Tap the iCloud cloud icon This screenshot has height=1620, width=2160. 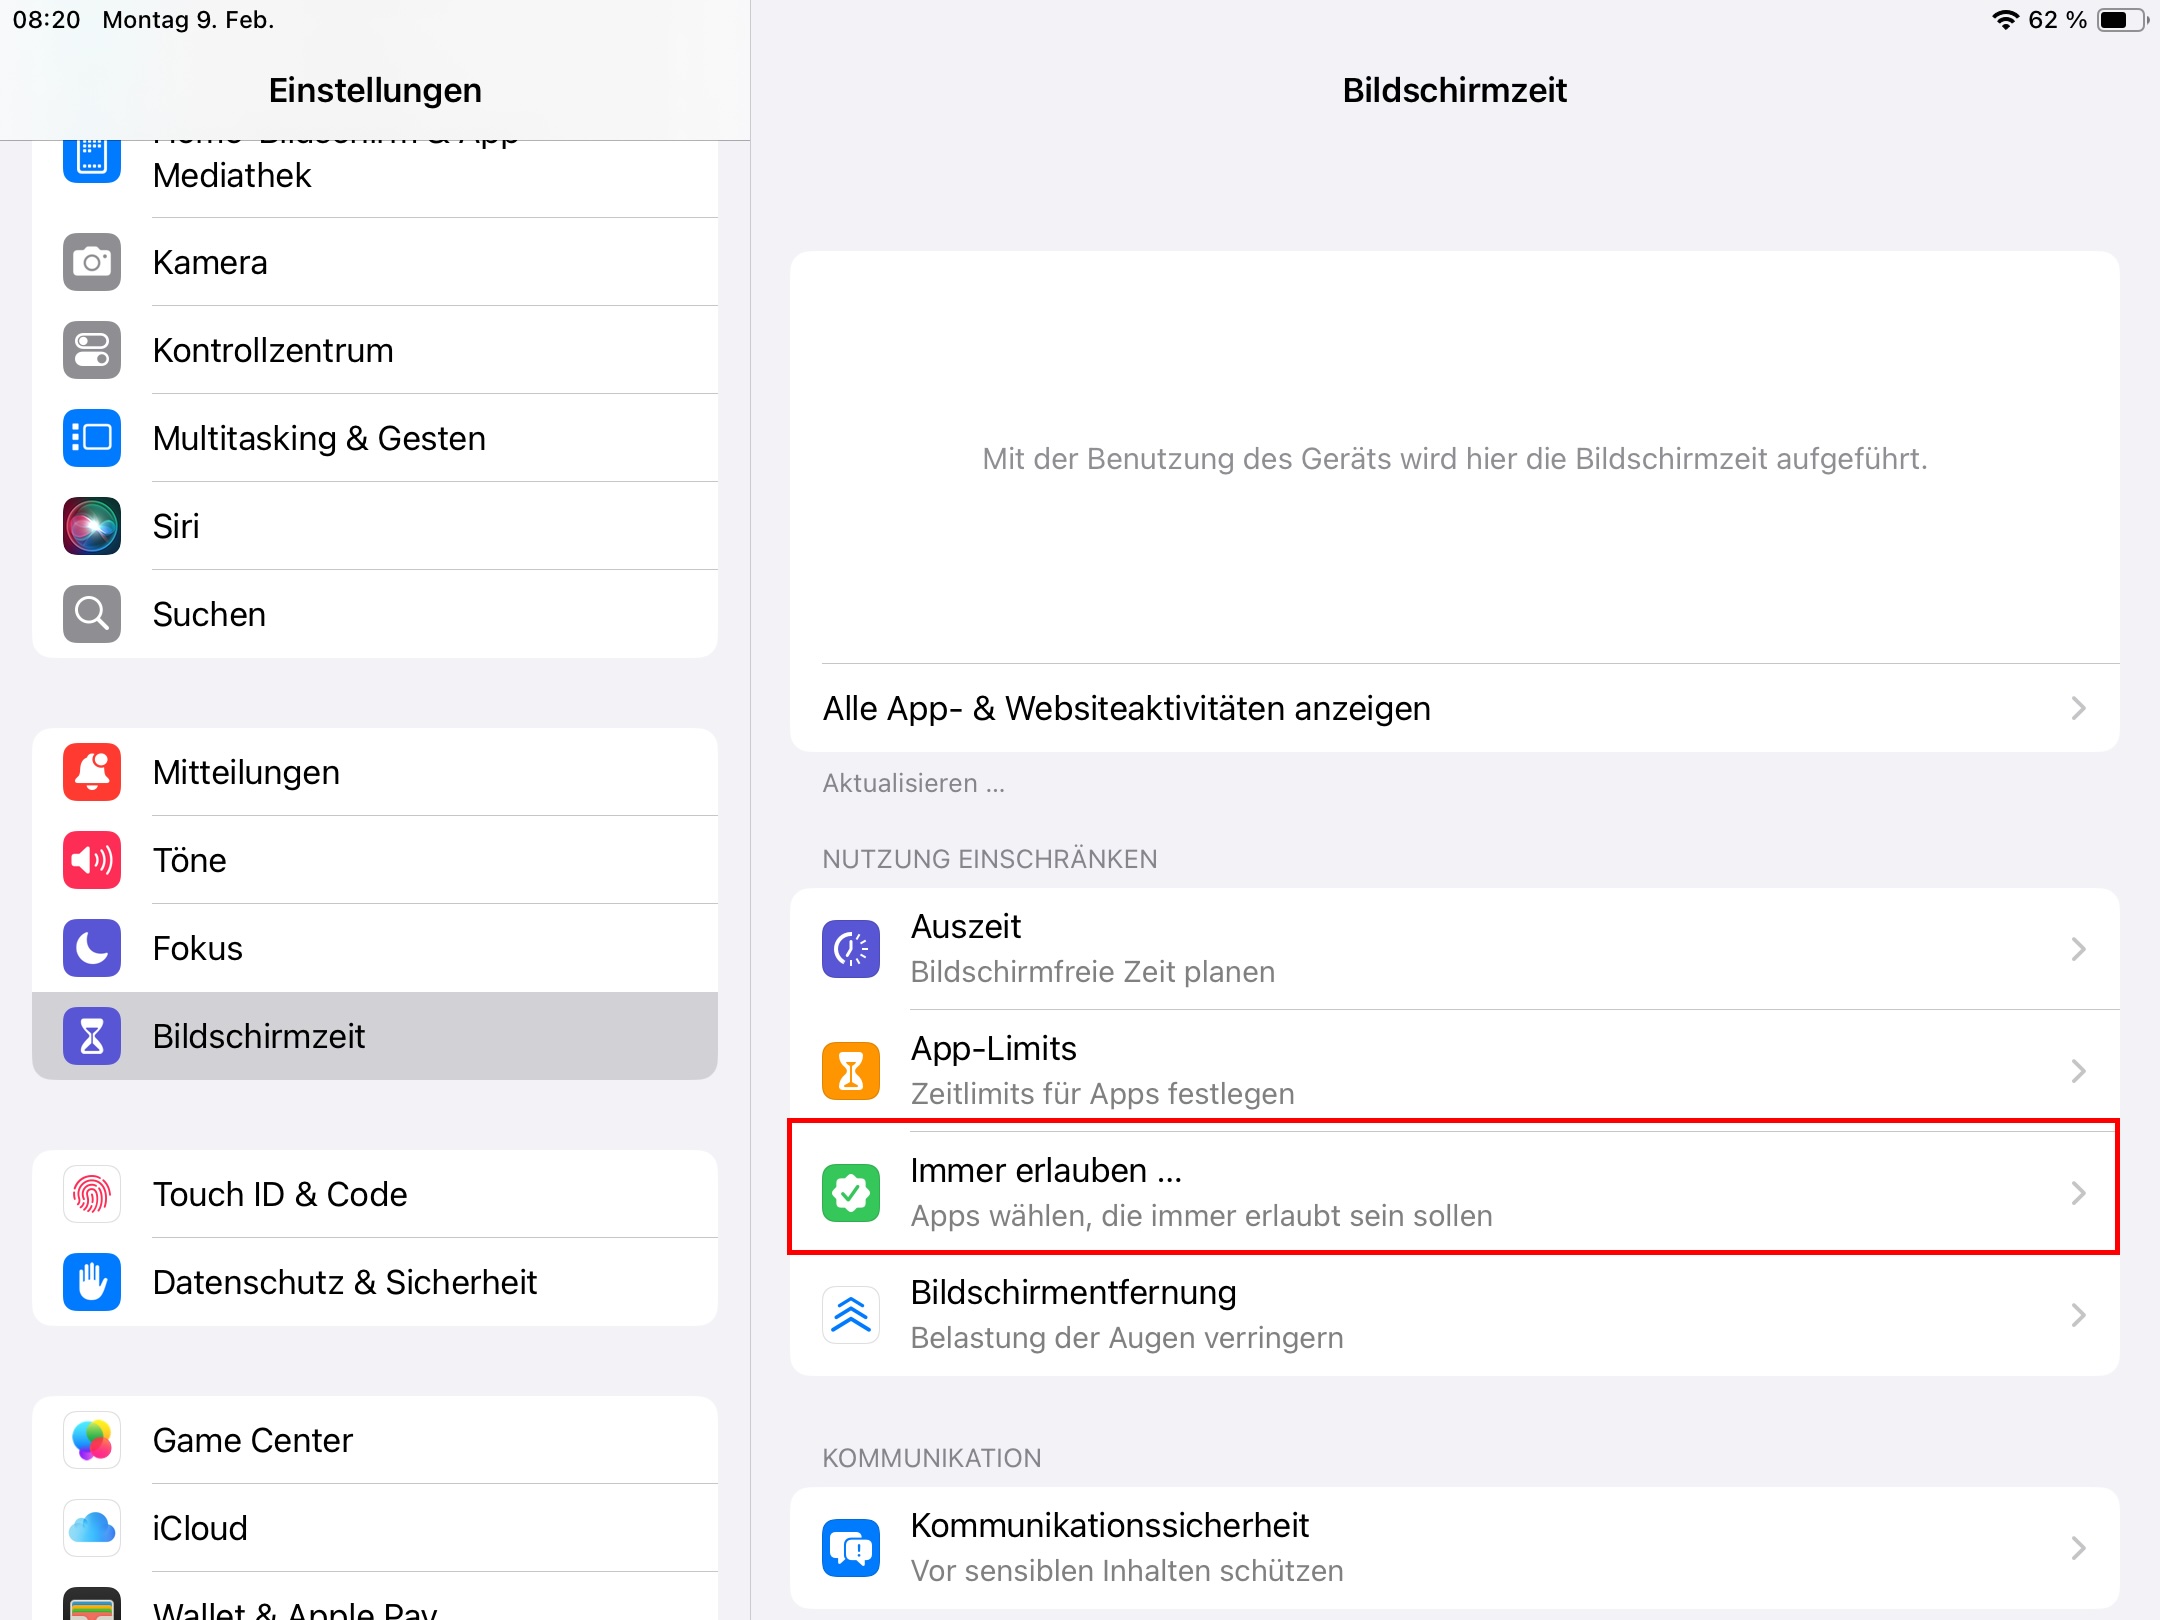pyautogui.click(x=92, y=1528)
